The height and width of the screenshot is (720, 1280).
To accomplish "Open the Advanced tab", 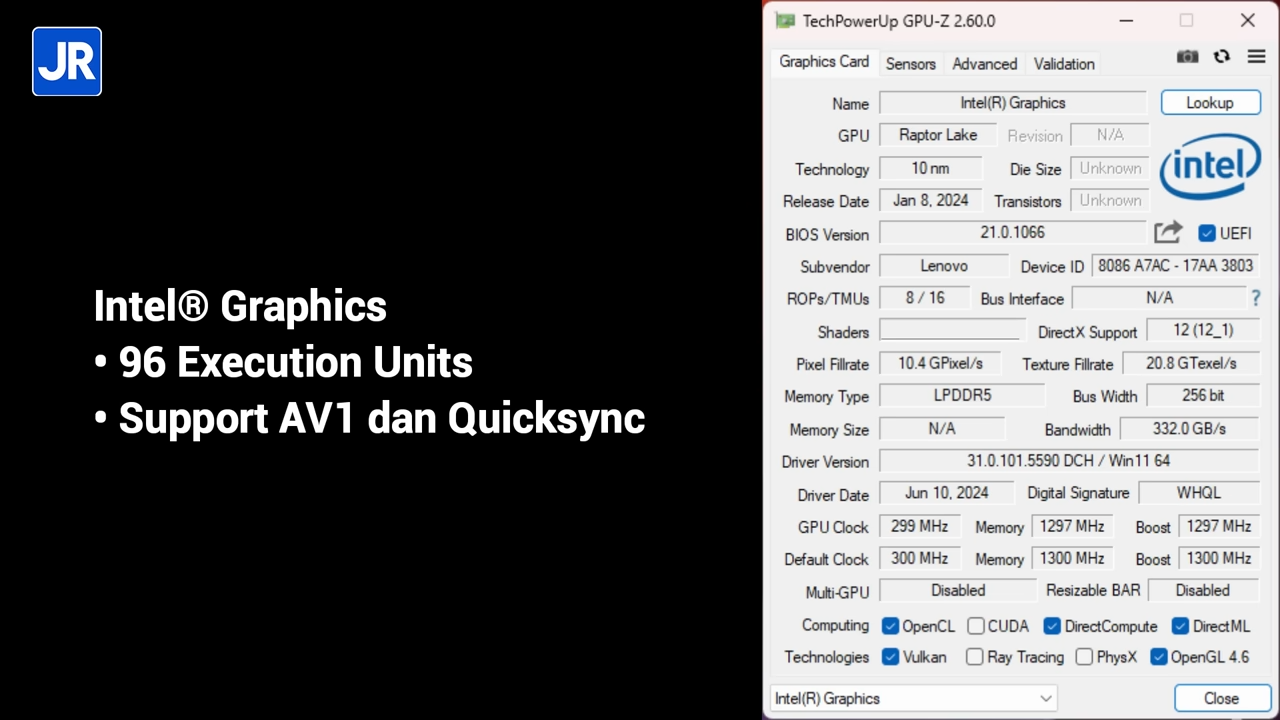I will click(984, 63).
